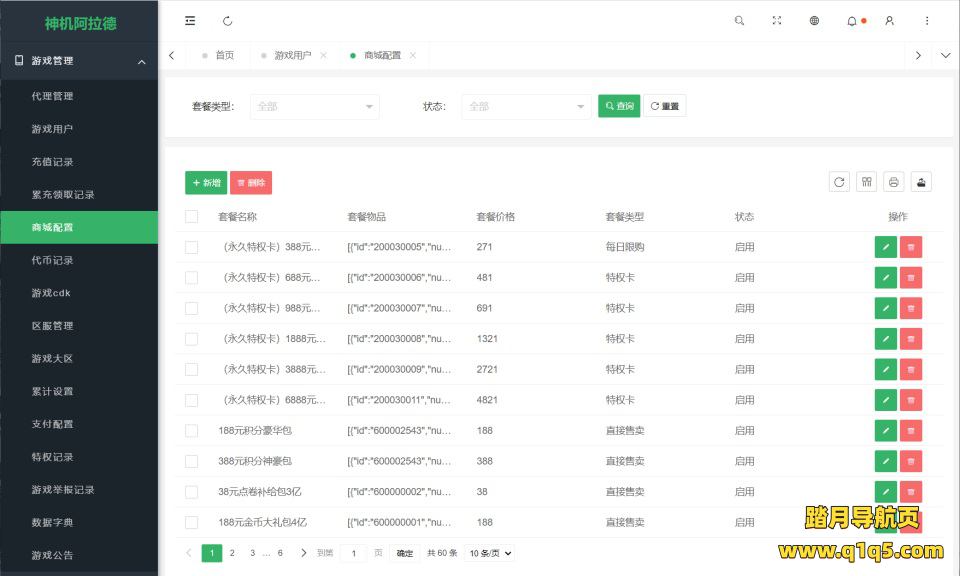
Task: Toggle the select-all checkbox in the table header
Action: pyautogui.click(x=192, y=217)
